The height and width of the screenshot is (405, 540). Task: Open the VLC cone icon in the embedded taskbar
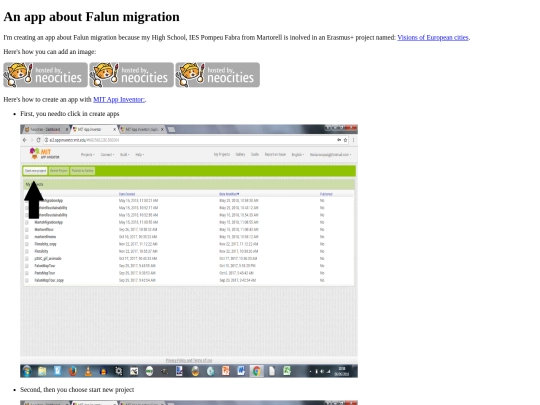pyautogui.click(x=88, y=371)
